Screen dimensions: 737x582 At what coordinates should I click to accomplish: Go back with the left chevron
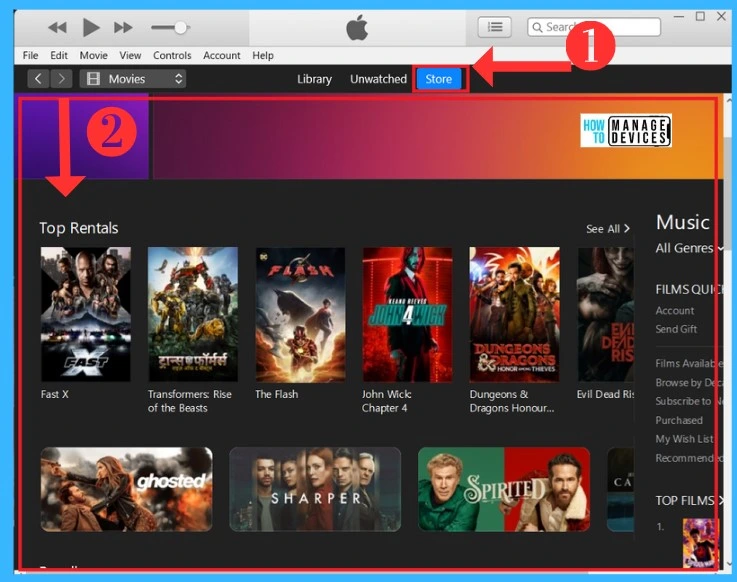[39, 79]
